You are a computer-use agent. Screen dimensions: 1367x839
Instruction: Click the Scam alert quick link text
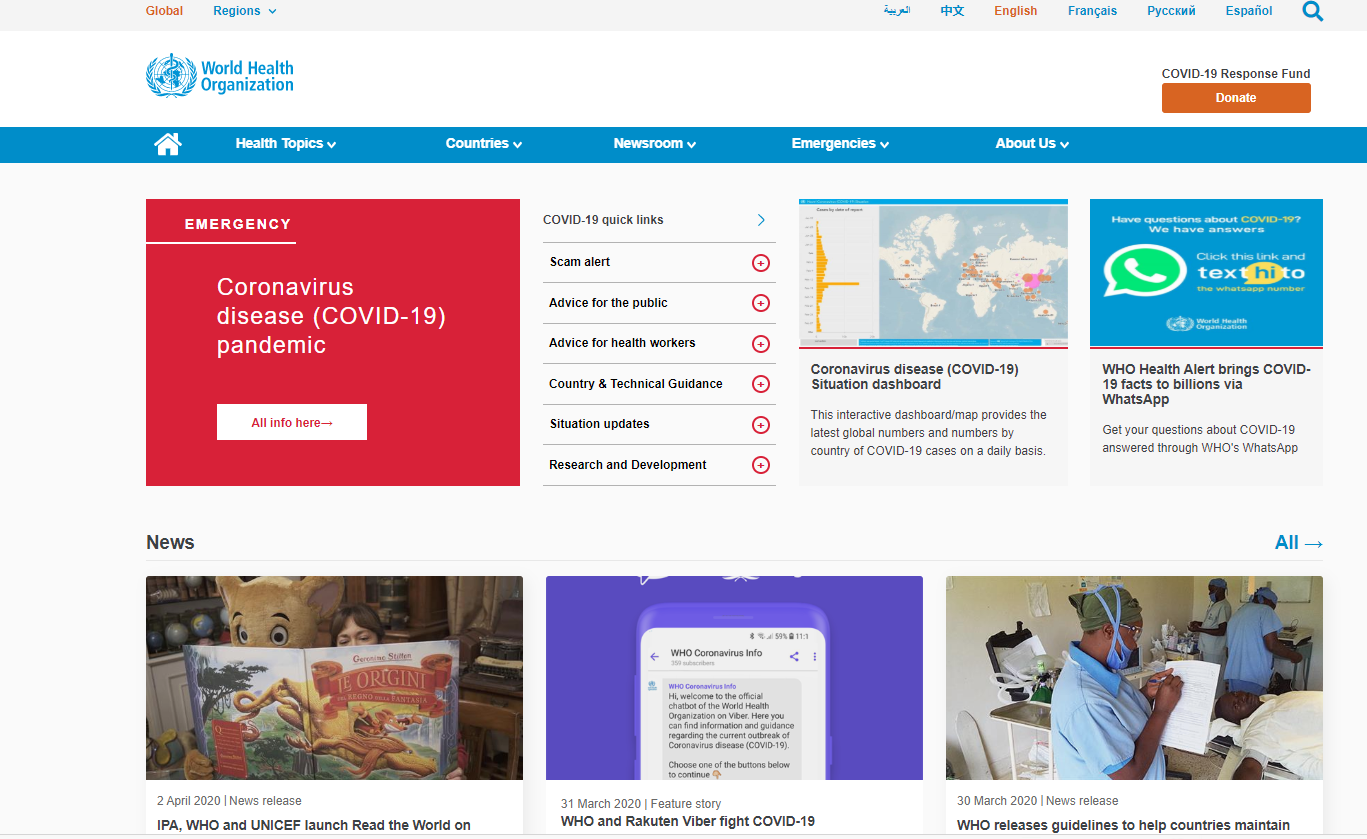[580, 262]
